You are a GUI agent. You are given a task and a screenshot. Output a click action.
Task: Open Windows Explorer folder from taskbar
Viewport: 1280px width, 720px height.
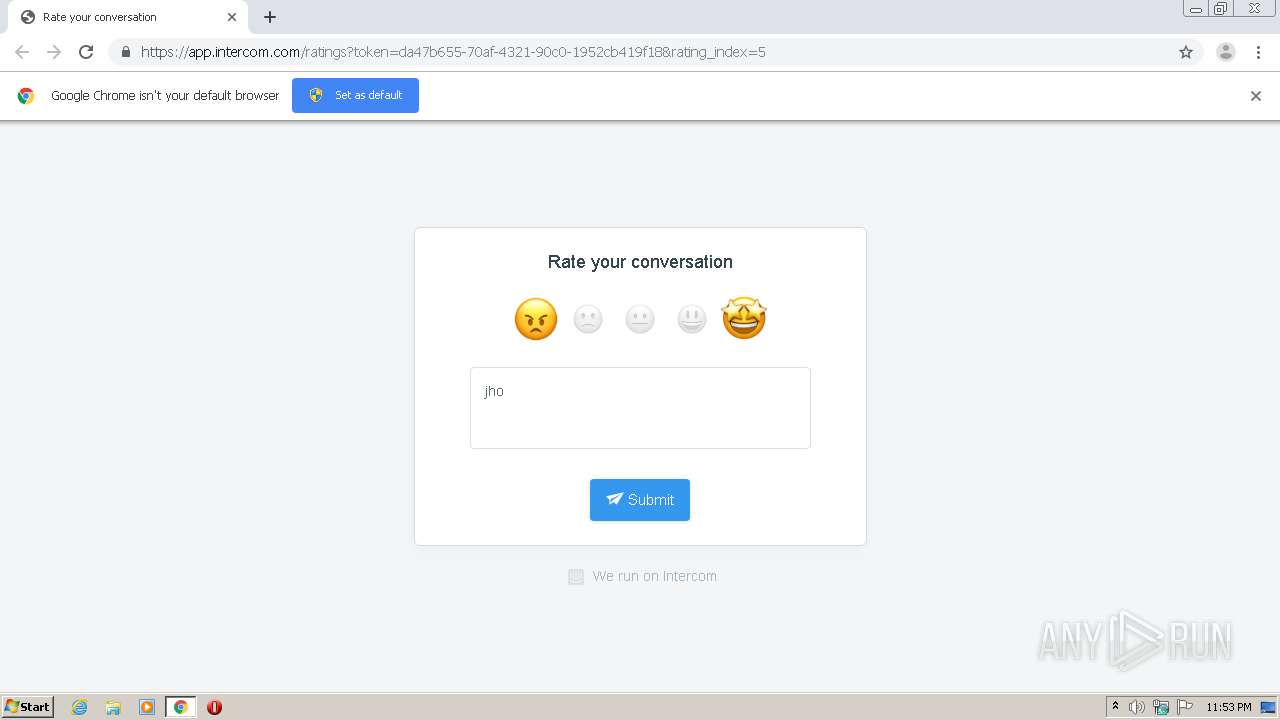[x=113, y=707]
